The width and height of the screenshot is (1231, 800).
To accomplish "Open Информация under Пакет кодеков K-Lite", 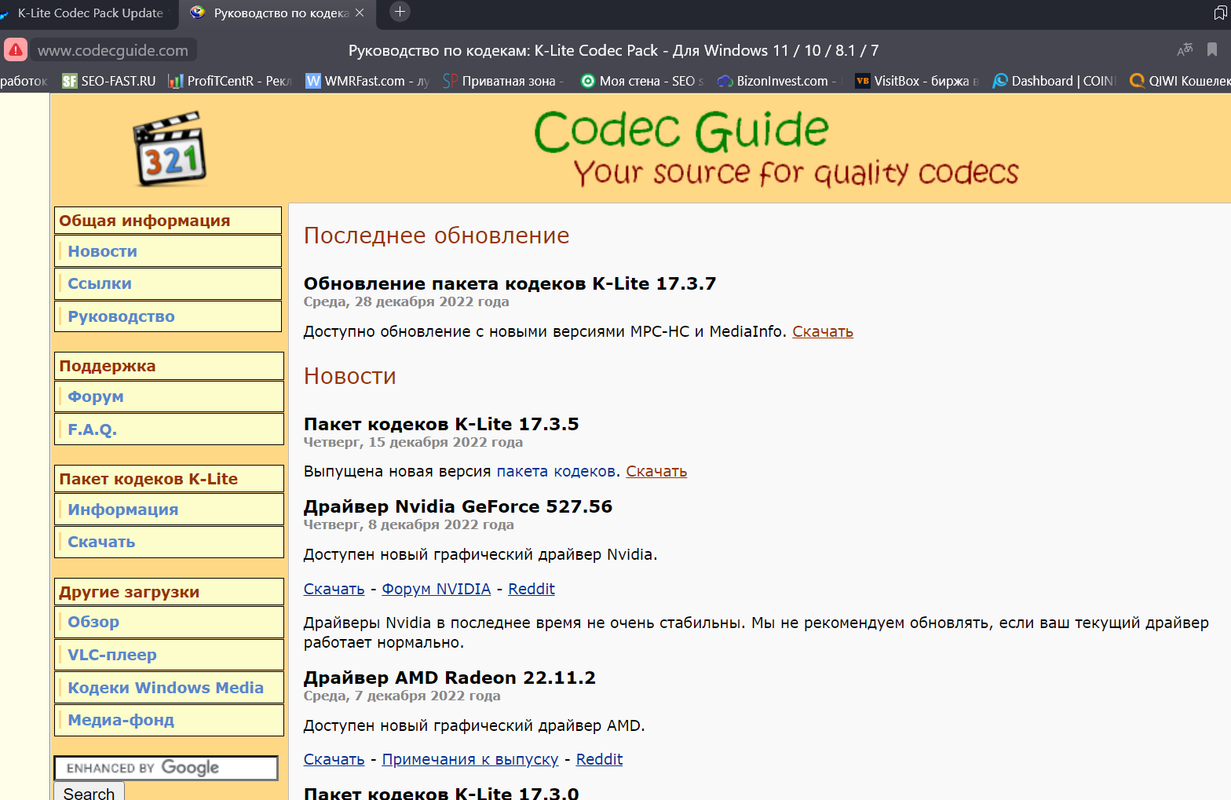I will (167, 510).
